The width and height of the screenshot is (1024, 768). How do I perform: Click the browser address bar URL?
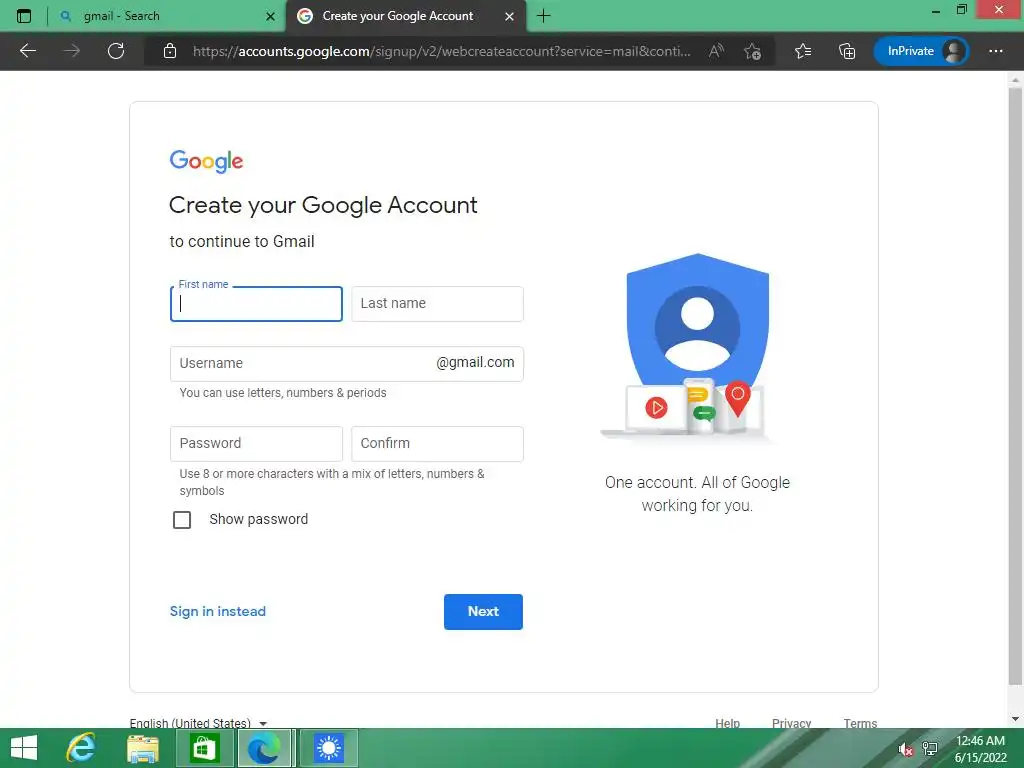[x=441, y=51]
